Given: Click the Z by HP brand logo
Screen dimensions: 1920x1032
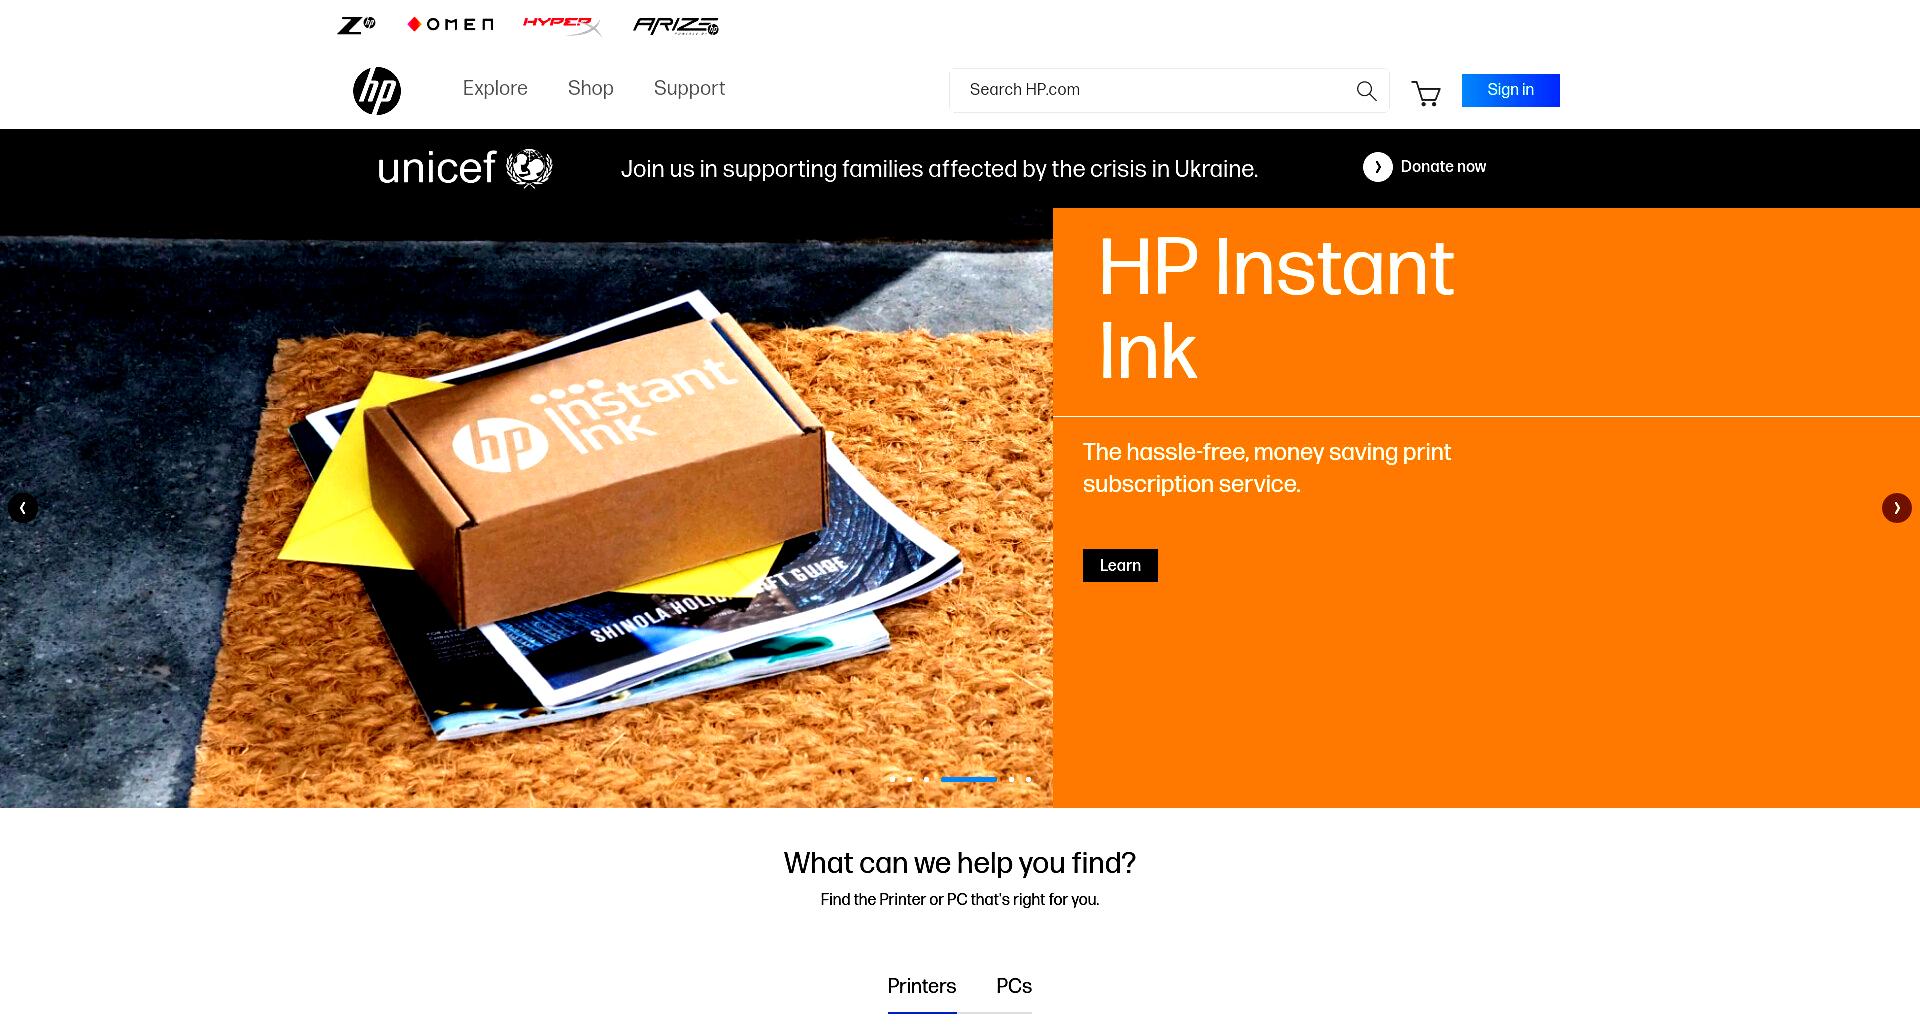Looking at the screenshot, I should (x=356, y=25).
